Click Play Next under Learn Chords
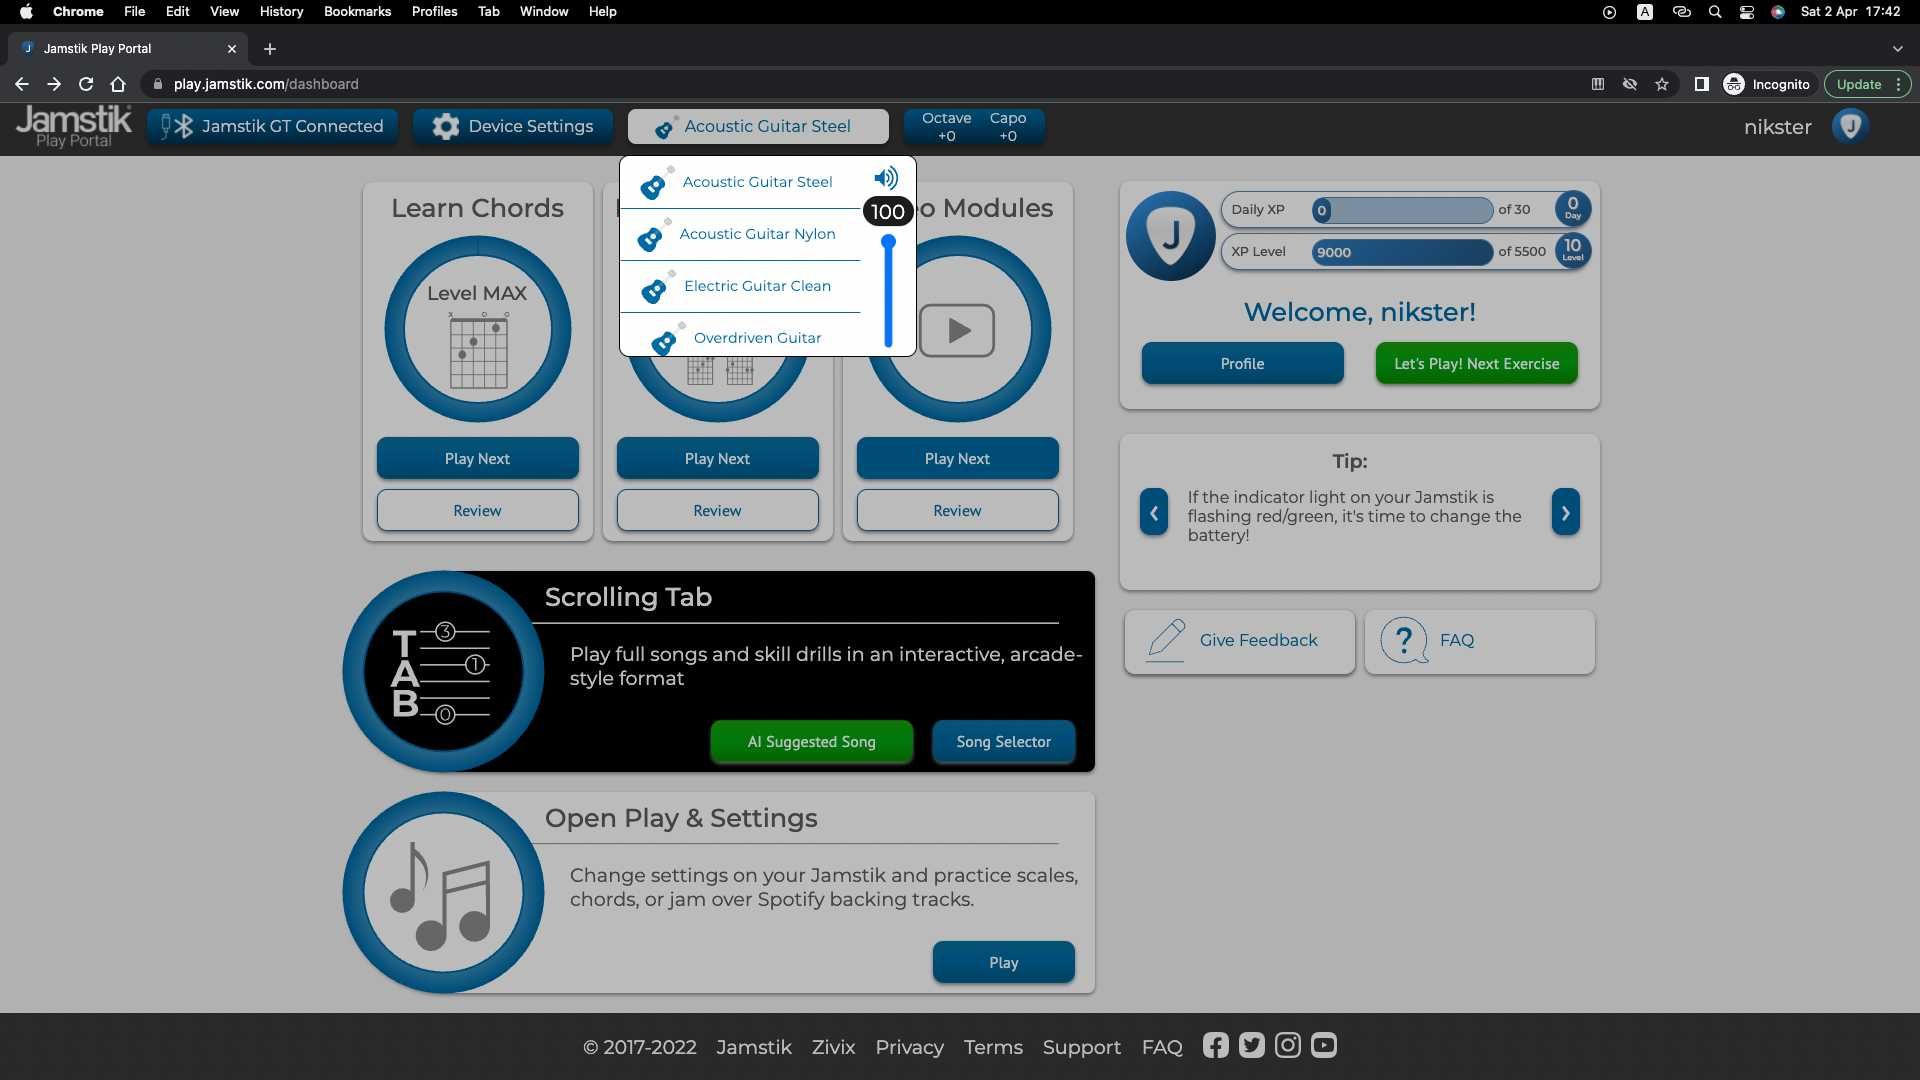Image resolution: width=1920 pixels, height=1080 pixels. click(478, 458)
